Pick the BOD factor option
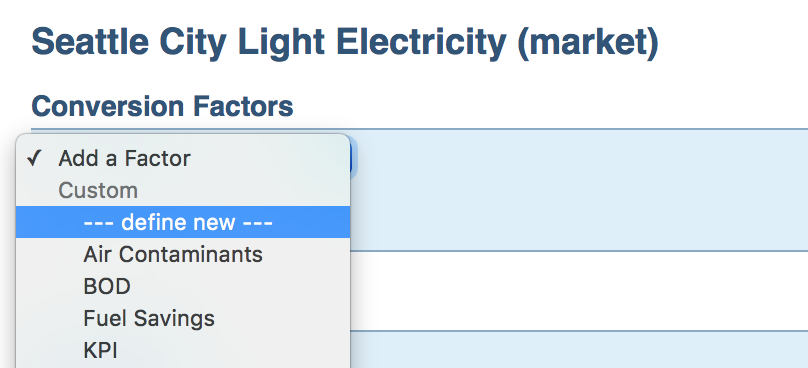Screen dimensions: 808x368 (107, 286)
